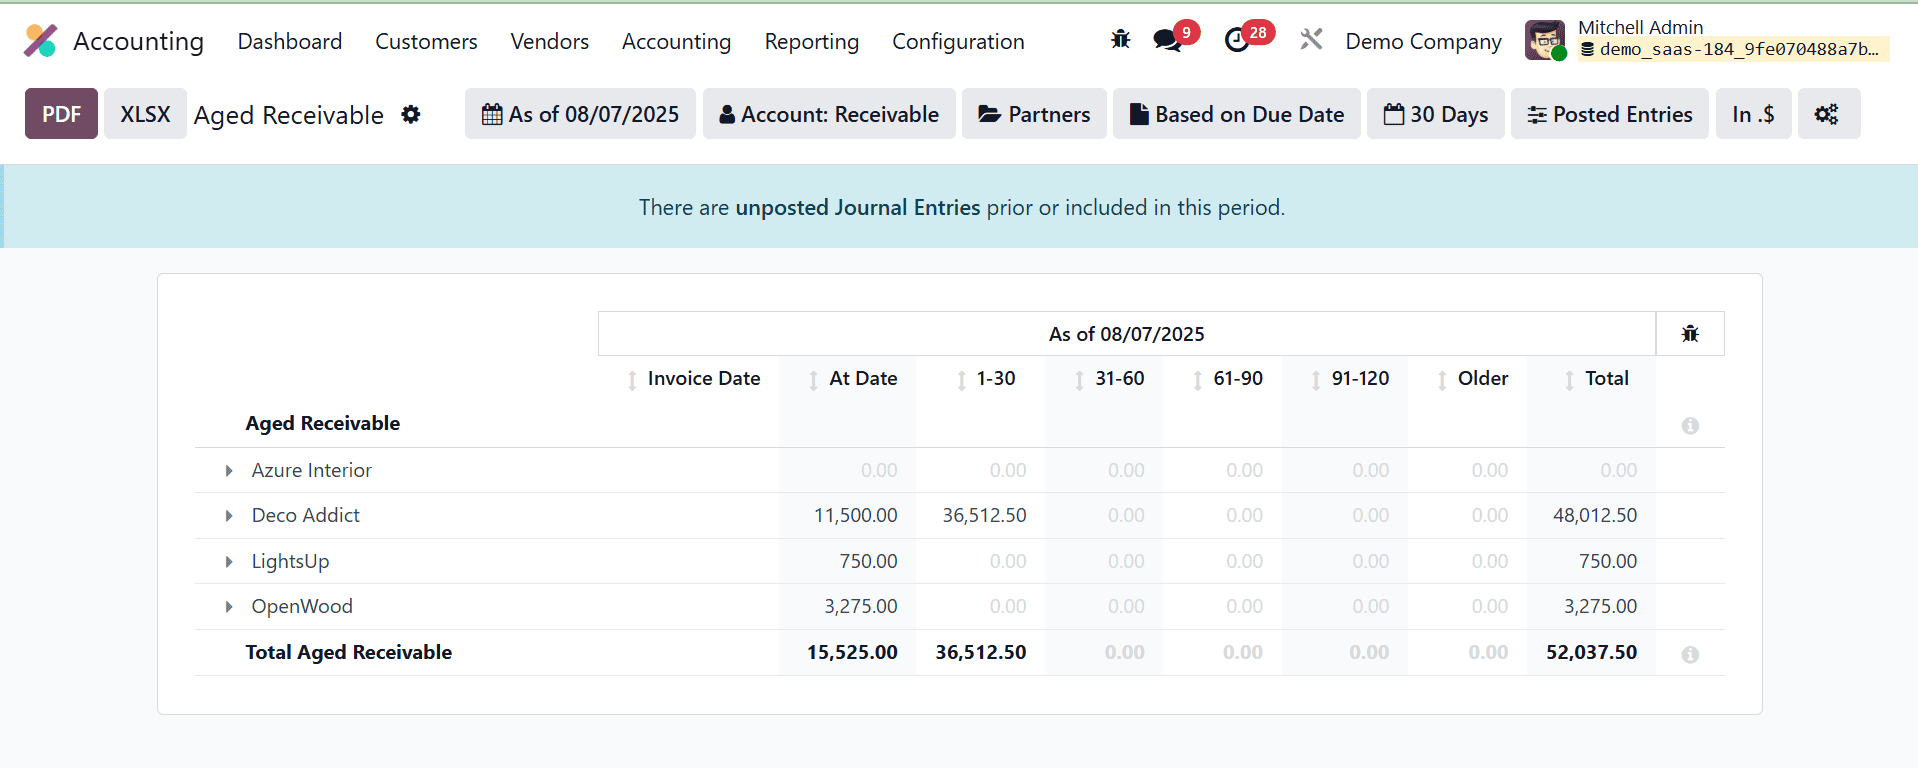Image resolution: width=1918 pixels, height=768 pixels.
Task: Open the Vendors menu
Action: pos(549,41)
